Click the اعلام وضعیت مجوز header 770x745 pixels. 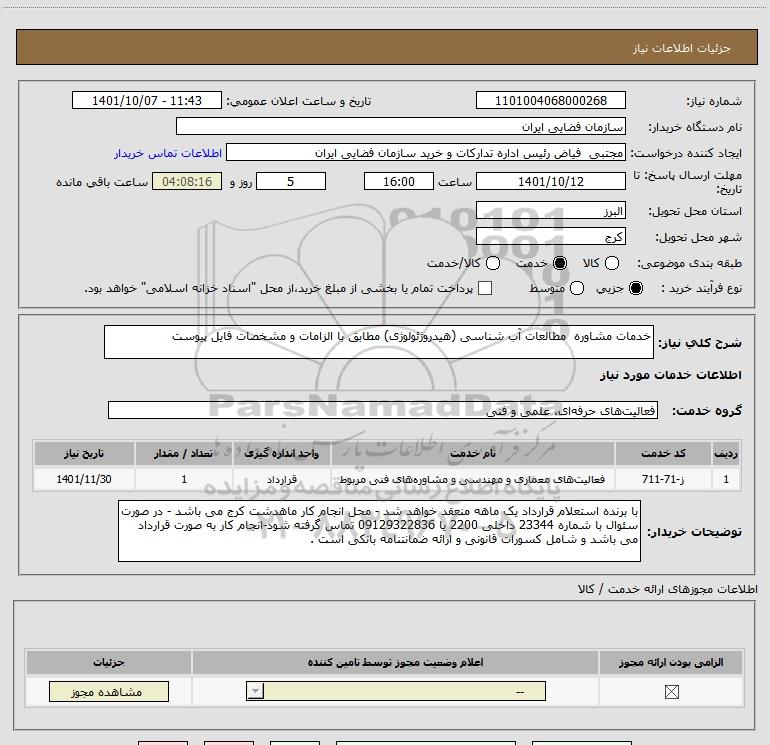point(395,662)
